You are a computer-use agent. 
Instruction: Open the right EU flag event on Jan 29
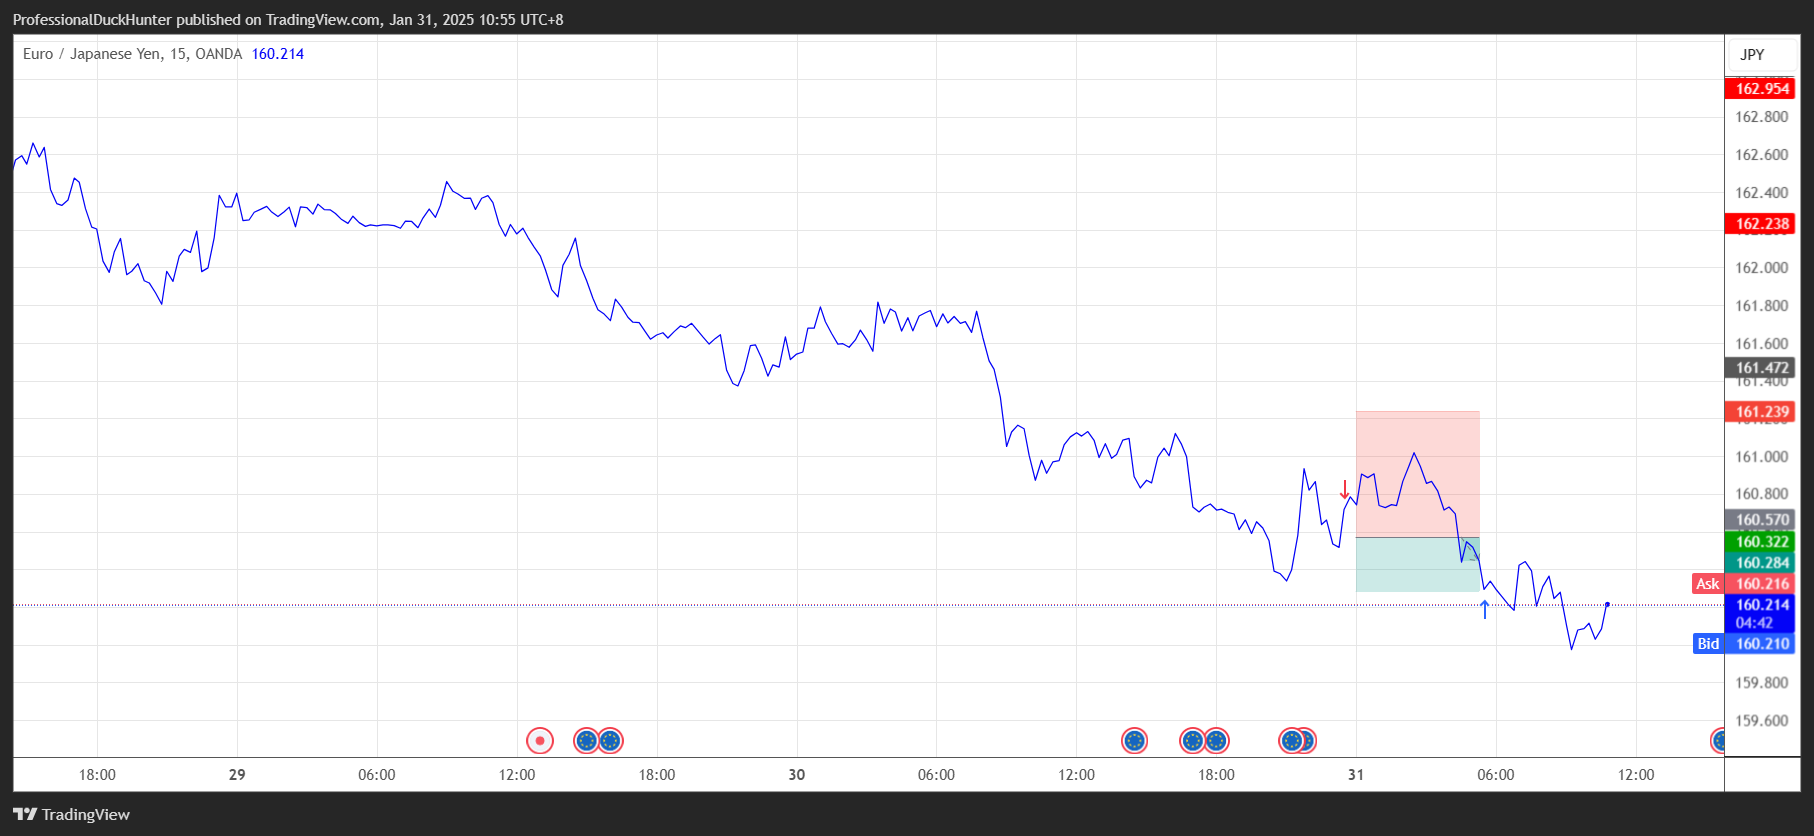click(x=611, y=741)
